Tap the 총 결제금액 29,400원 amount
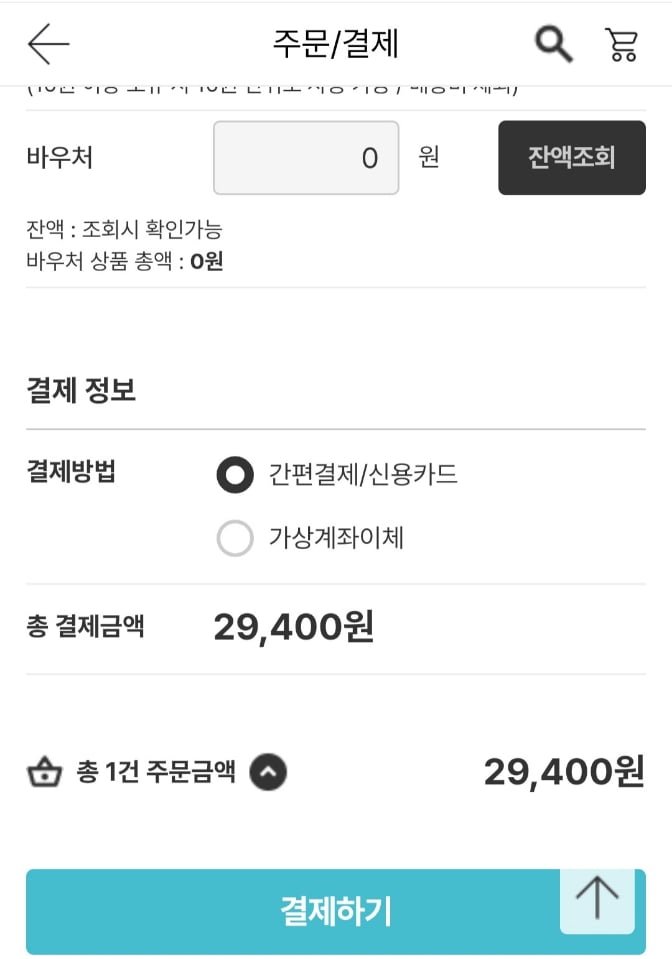672x959 pixels. [x=293, y=628]
